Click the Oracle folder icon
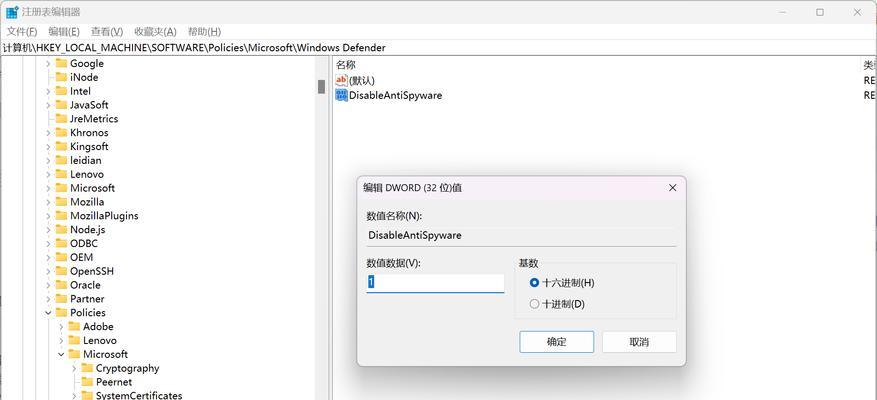The image size is (877, 400). pyautogui.click(x=61, y=285)
